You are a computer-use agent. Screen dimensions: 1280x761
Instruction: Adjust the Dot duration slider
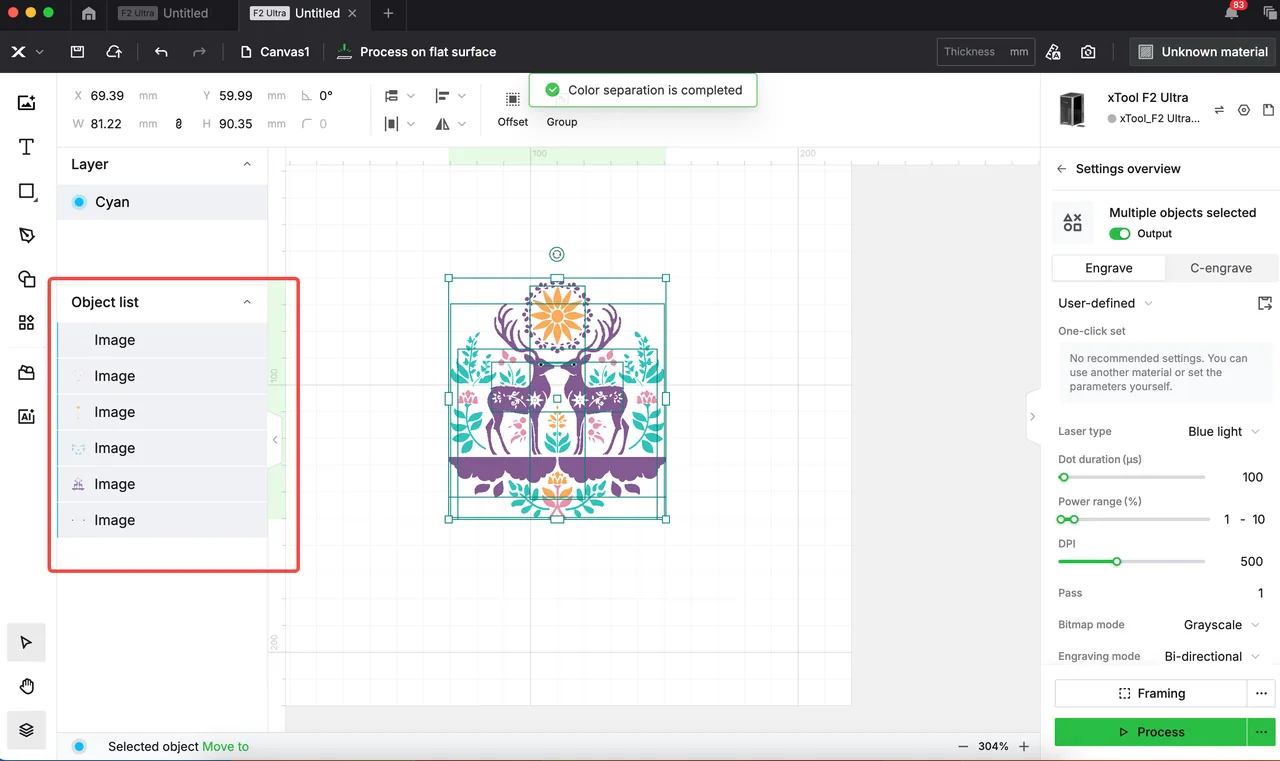pos(1132,477)
